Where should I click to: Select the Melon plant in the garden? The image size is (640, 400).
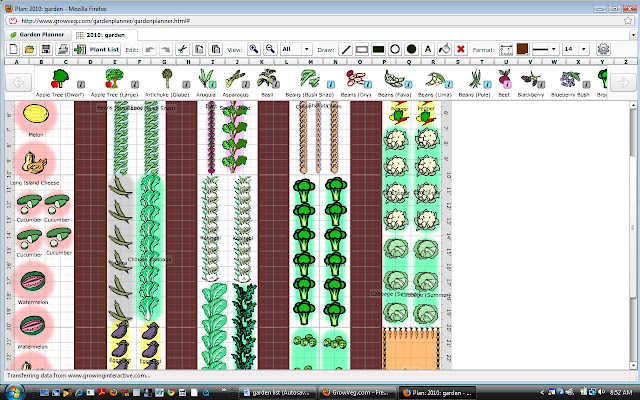[x=36, y=114]
